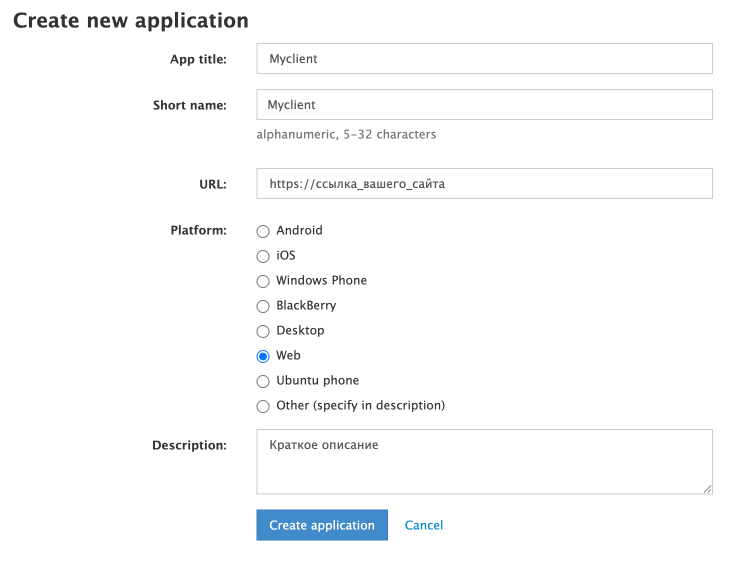Click the 'URL:' field label

pos(212,184)
